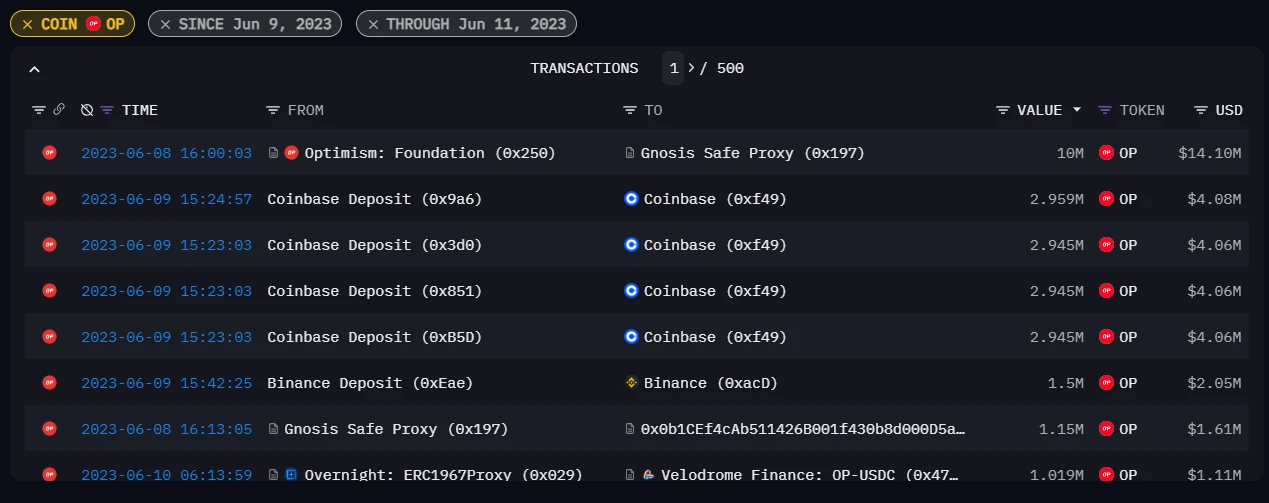The height and width of the screenshot is (503, 1269).
Task: Open the USD column filter icon
Action: [x=1201, y=110]
